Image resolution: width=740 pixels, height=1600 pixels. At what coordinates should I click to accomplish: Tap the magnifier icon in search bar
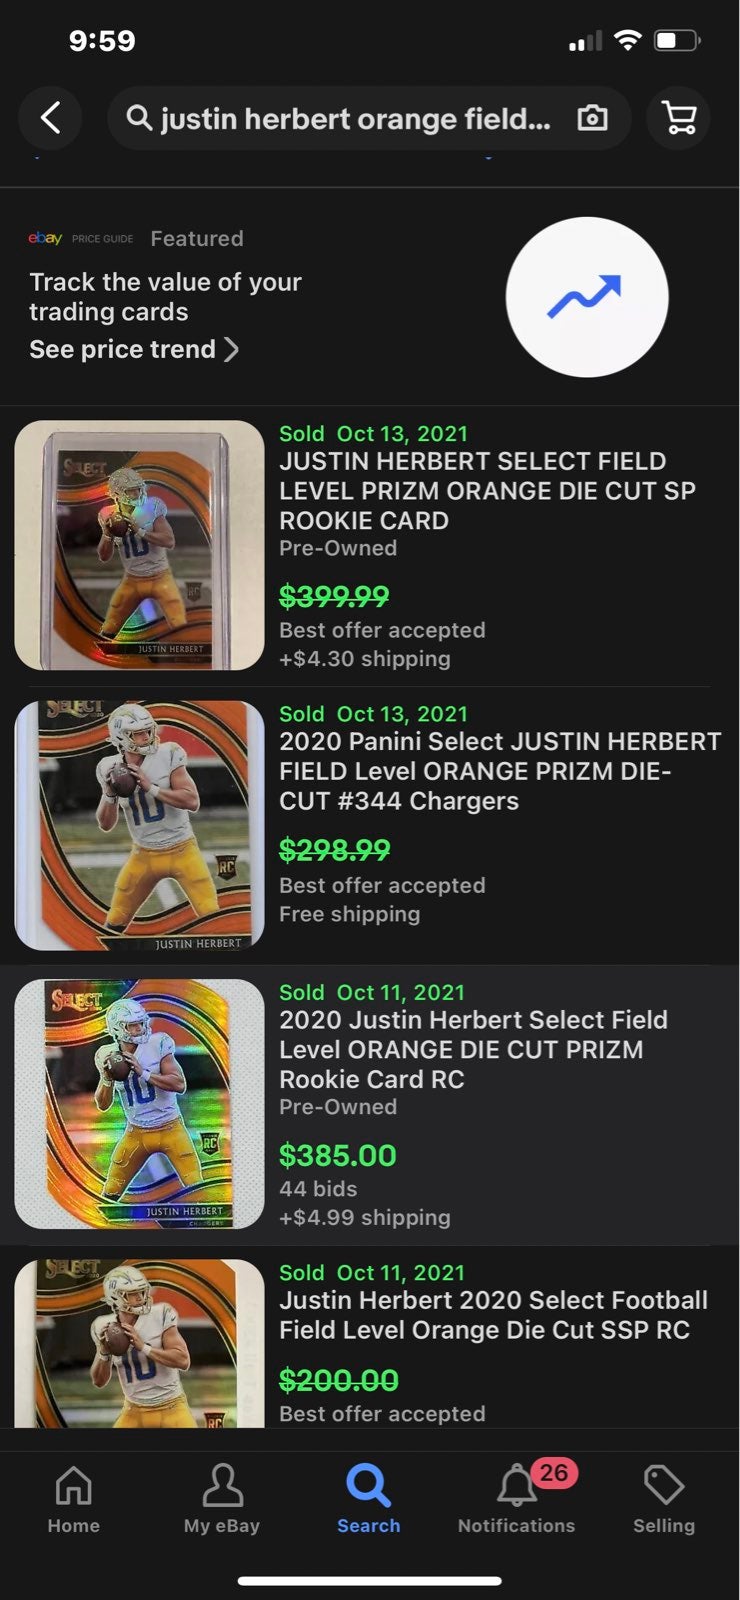(139, 118)
